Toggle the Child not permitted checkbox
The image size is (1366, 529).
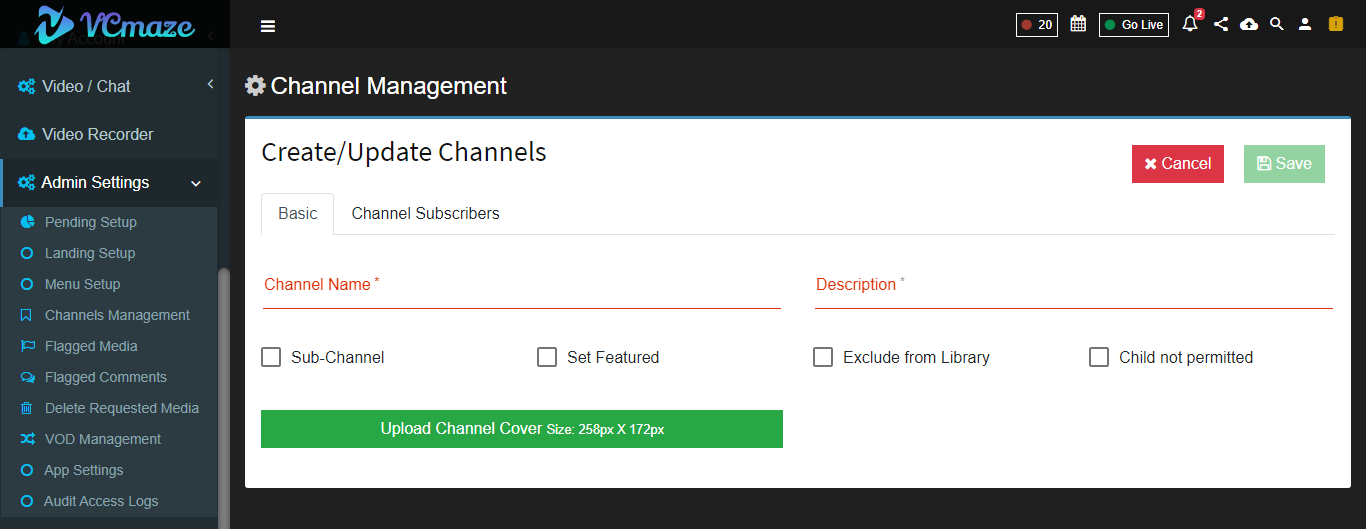[x=1099, y=357]
